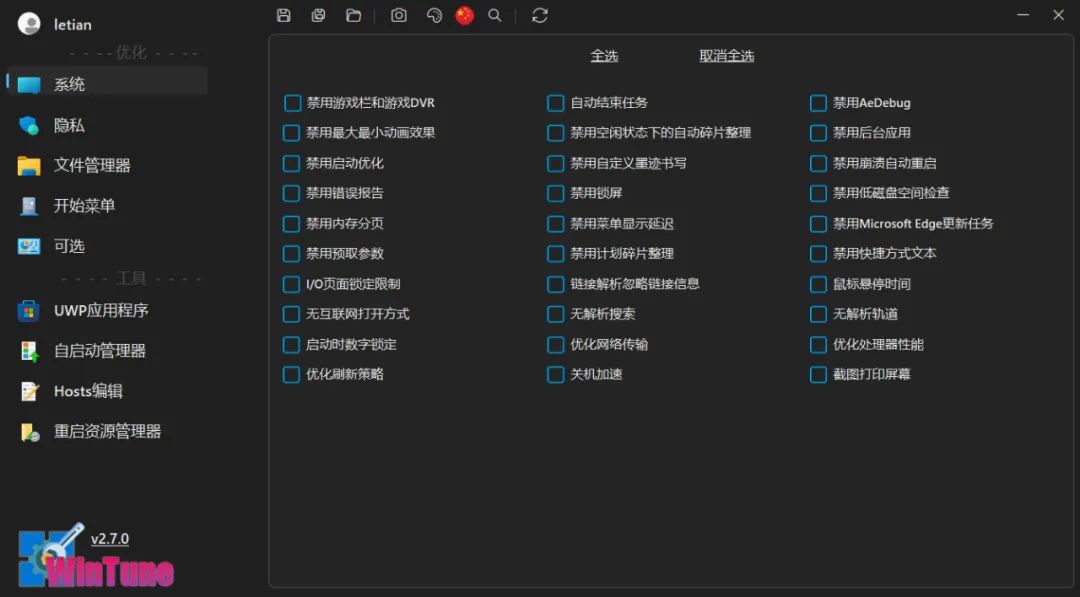Screen dimensions: 1080x597
Task: Check 禁用崩溃自动重启 option
Action: tap(818, 163)
